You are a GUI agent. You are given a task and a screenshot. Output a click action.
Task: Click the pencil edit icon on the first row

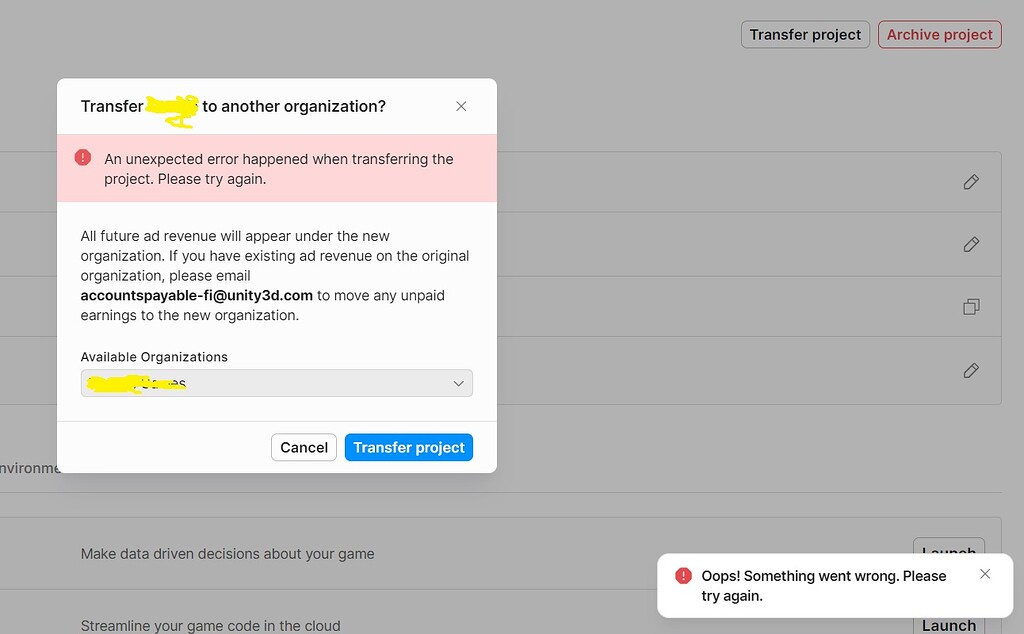pos(970,181)
